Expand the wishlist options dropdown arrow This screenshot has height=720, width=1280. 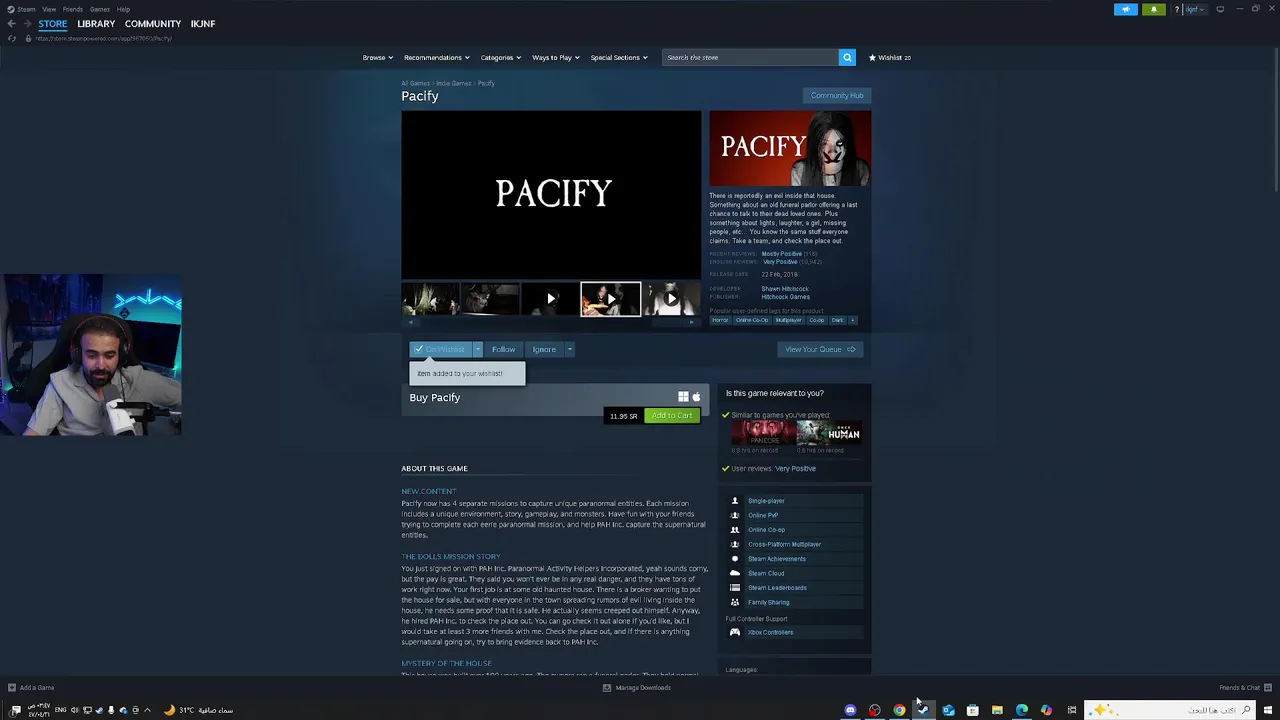478,349
